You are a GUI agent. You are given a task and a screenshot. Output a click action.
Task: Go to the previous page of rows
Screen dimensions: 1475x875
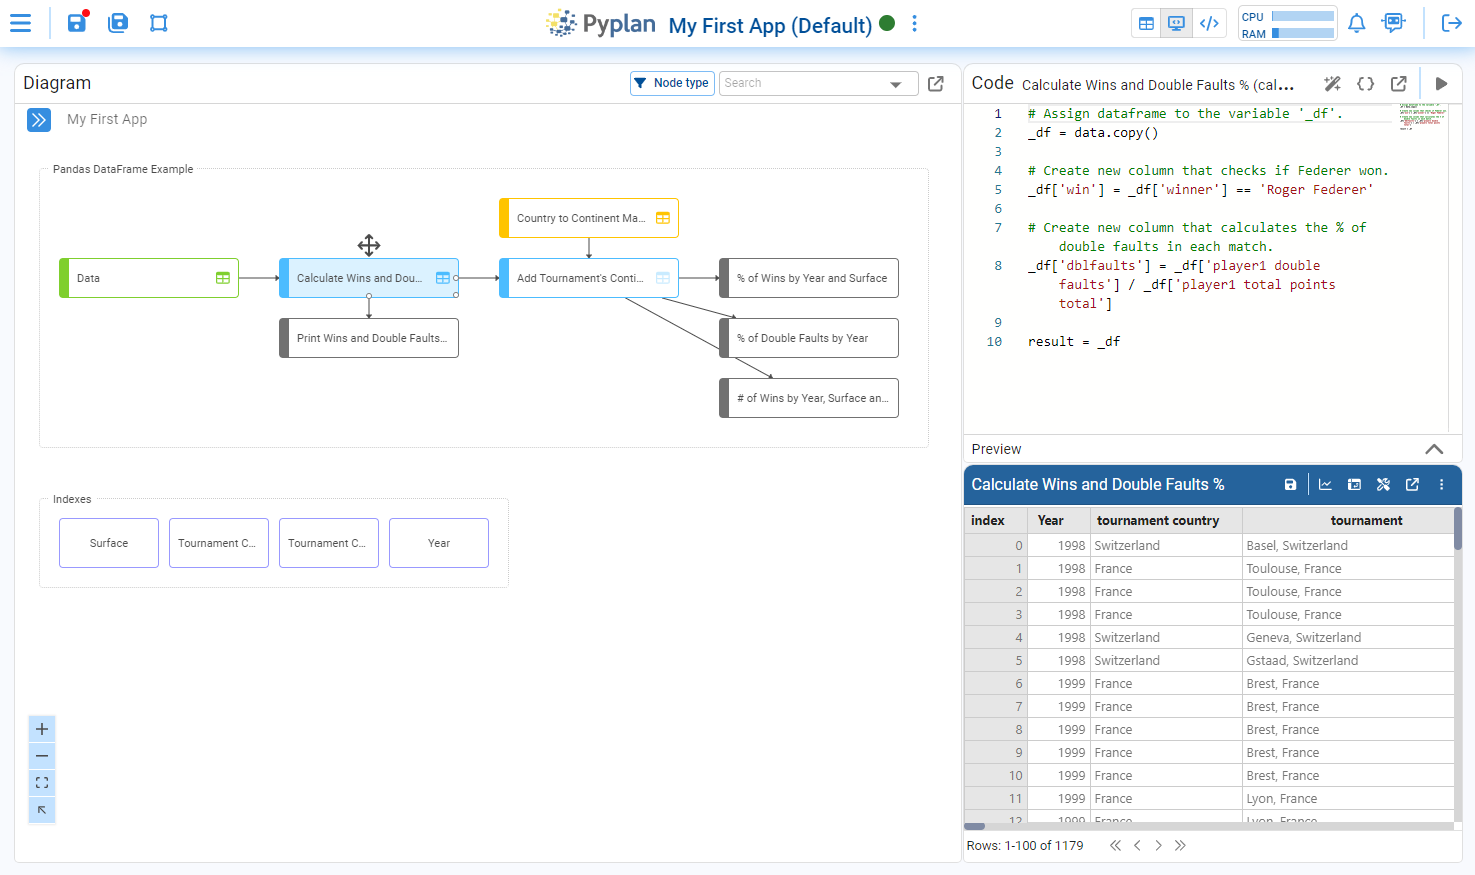(1137, 846)
